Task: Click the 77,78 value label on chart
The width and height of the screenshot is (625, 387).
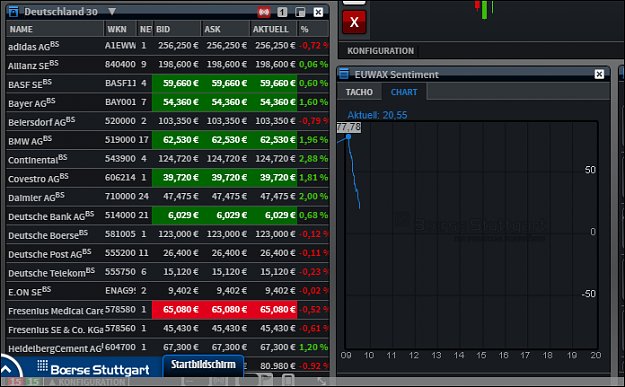Action: pyautogui.click(x=349, y=127)
